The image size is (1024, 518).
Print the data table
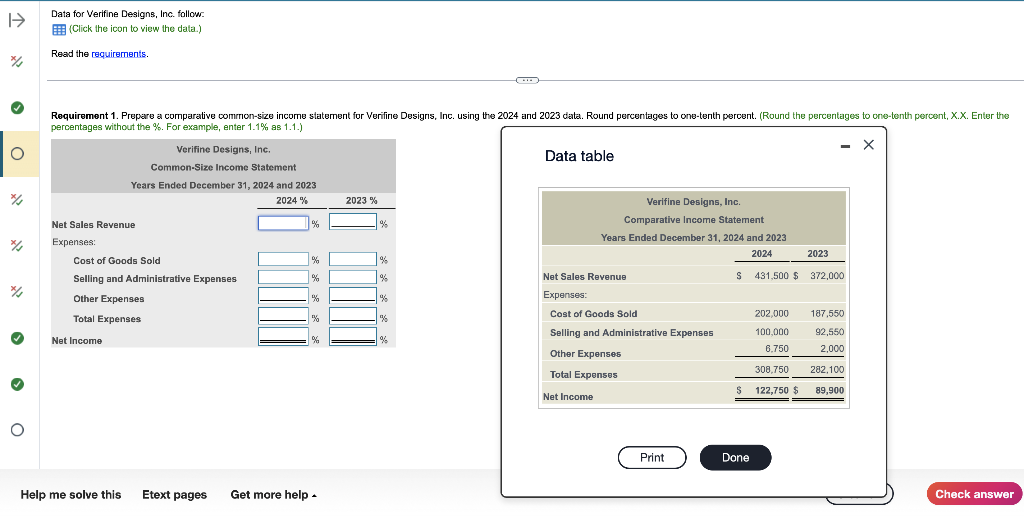[x=652, y=457]
